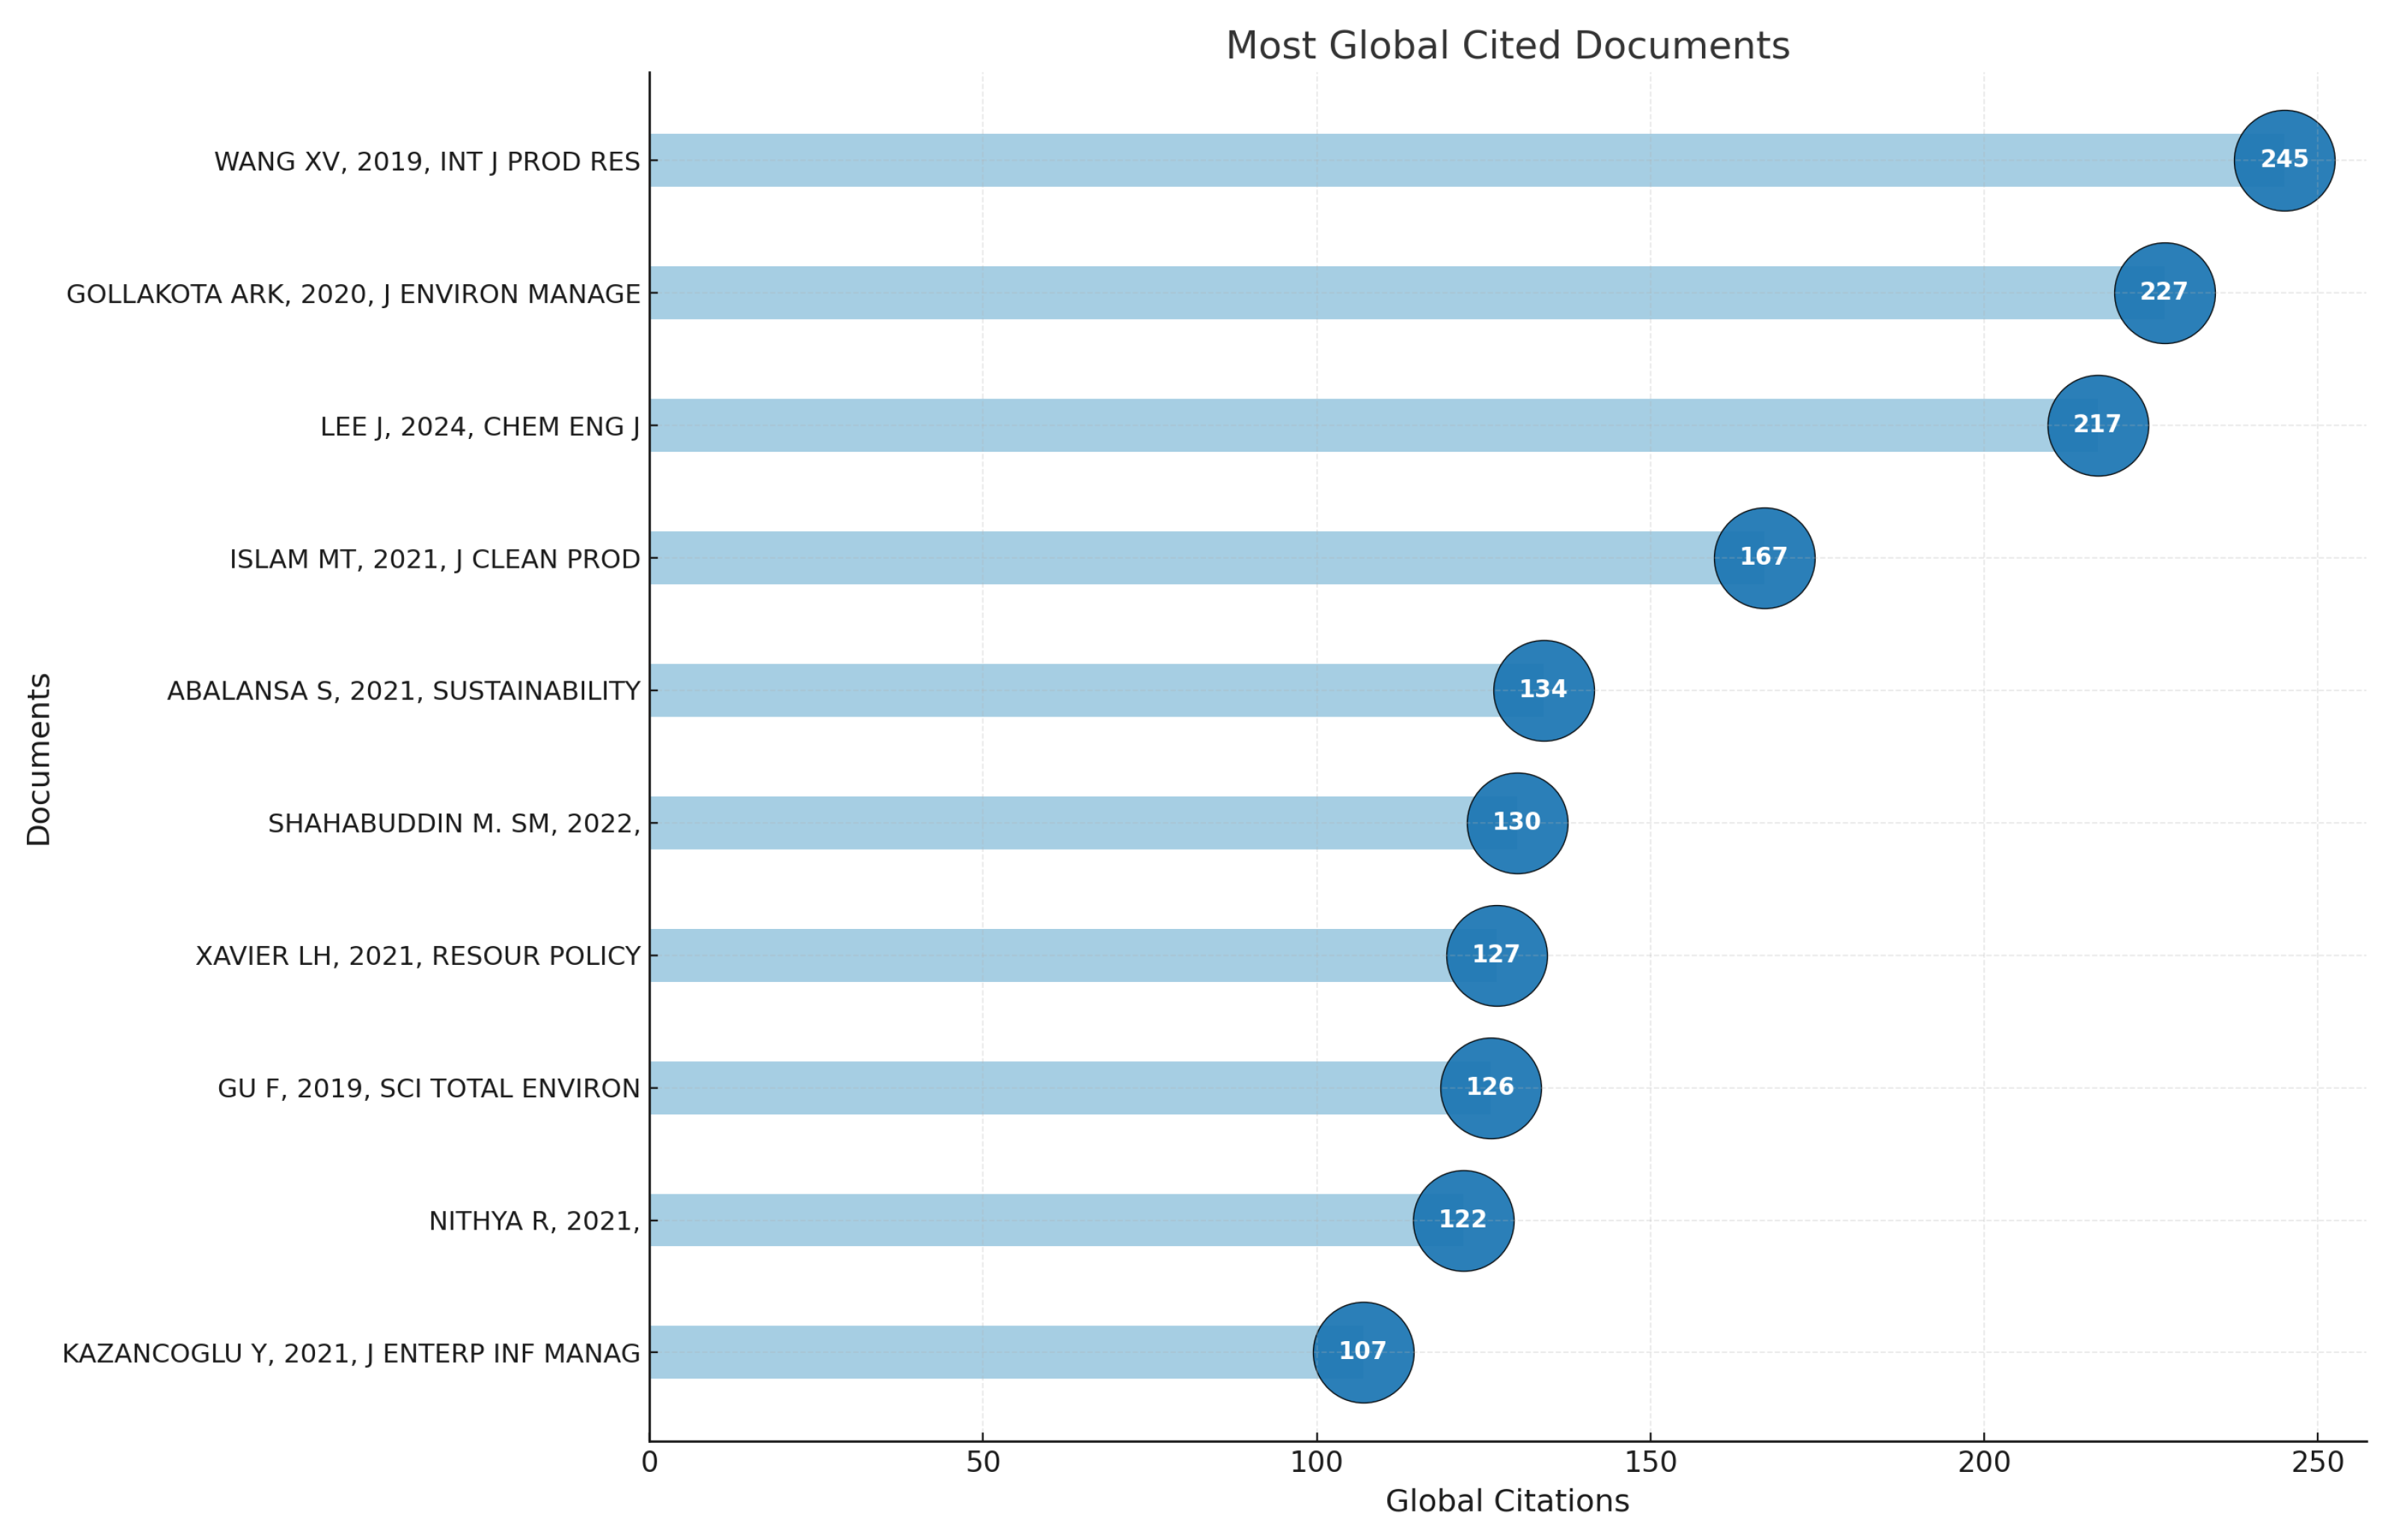Image resolution: width=2397 pixels, height=1540 pixels.
Task: Select the bubble showing 134 citations
Action: click(x=1543, y=690)
